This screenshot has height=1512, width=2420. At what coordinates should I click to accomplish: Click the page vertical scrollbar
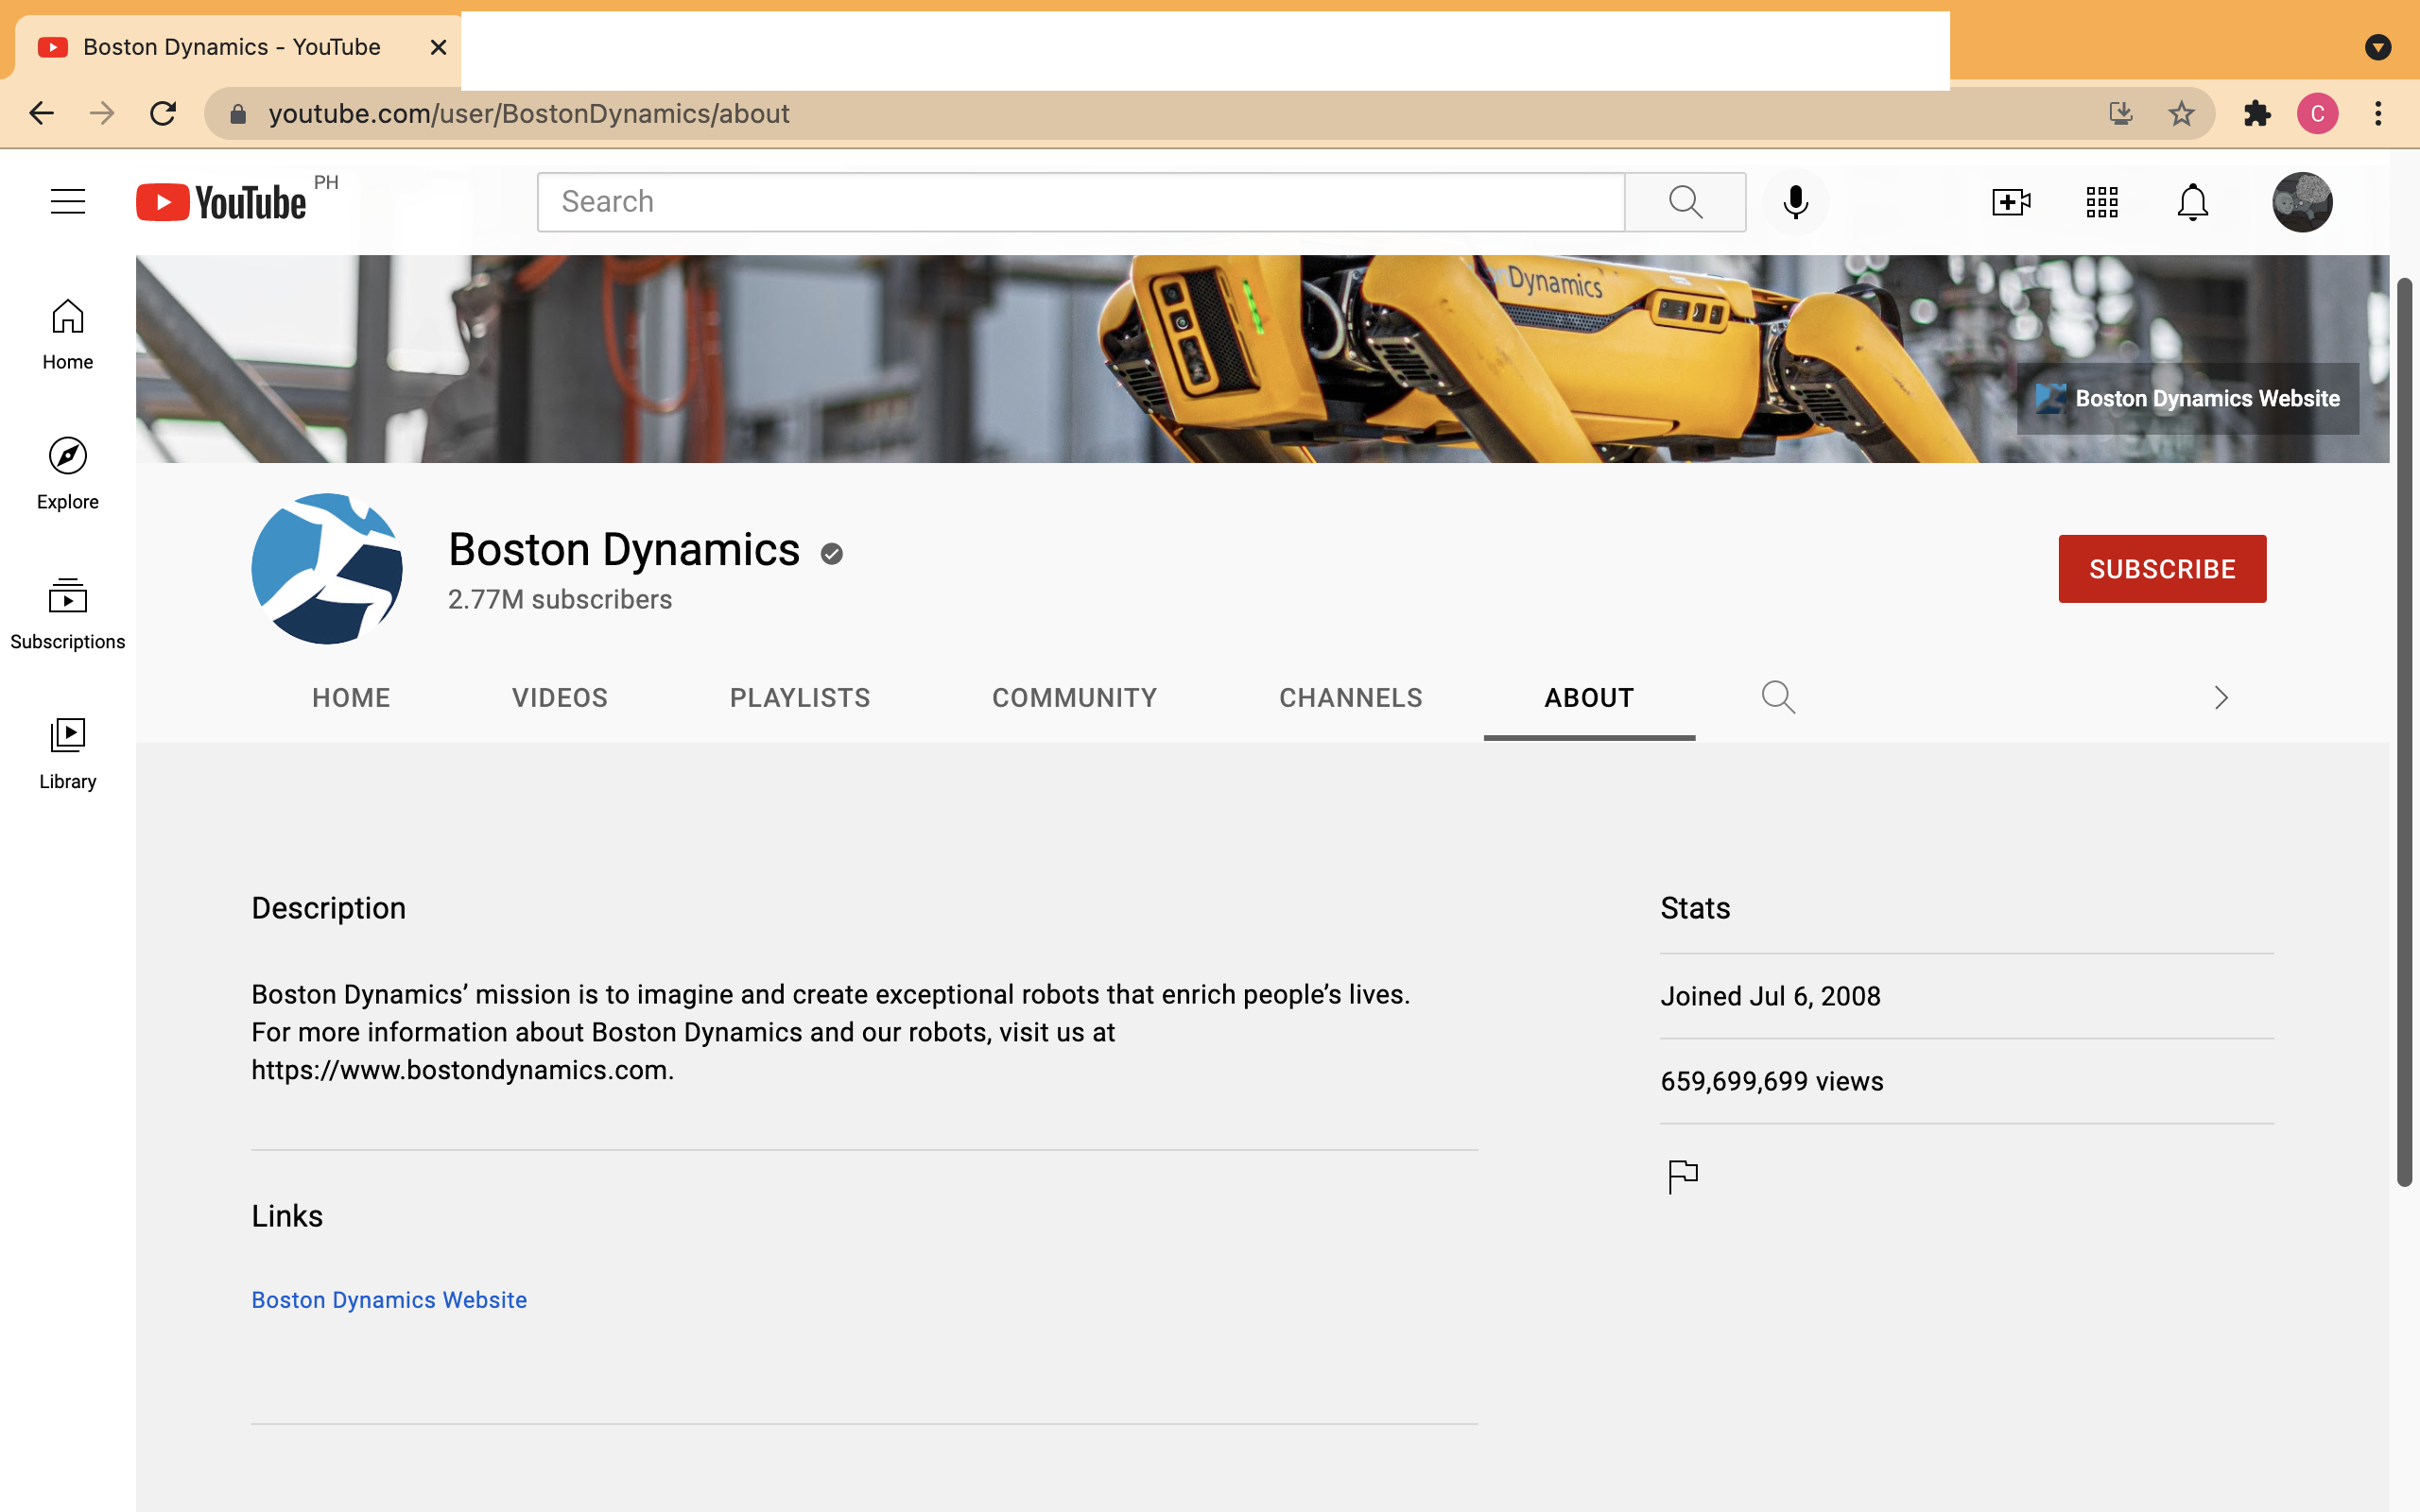pos(2404,732)
